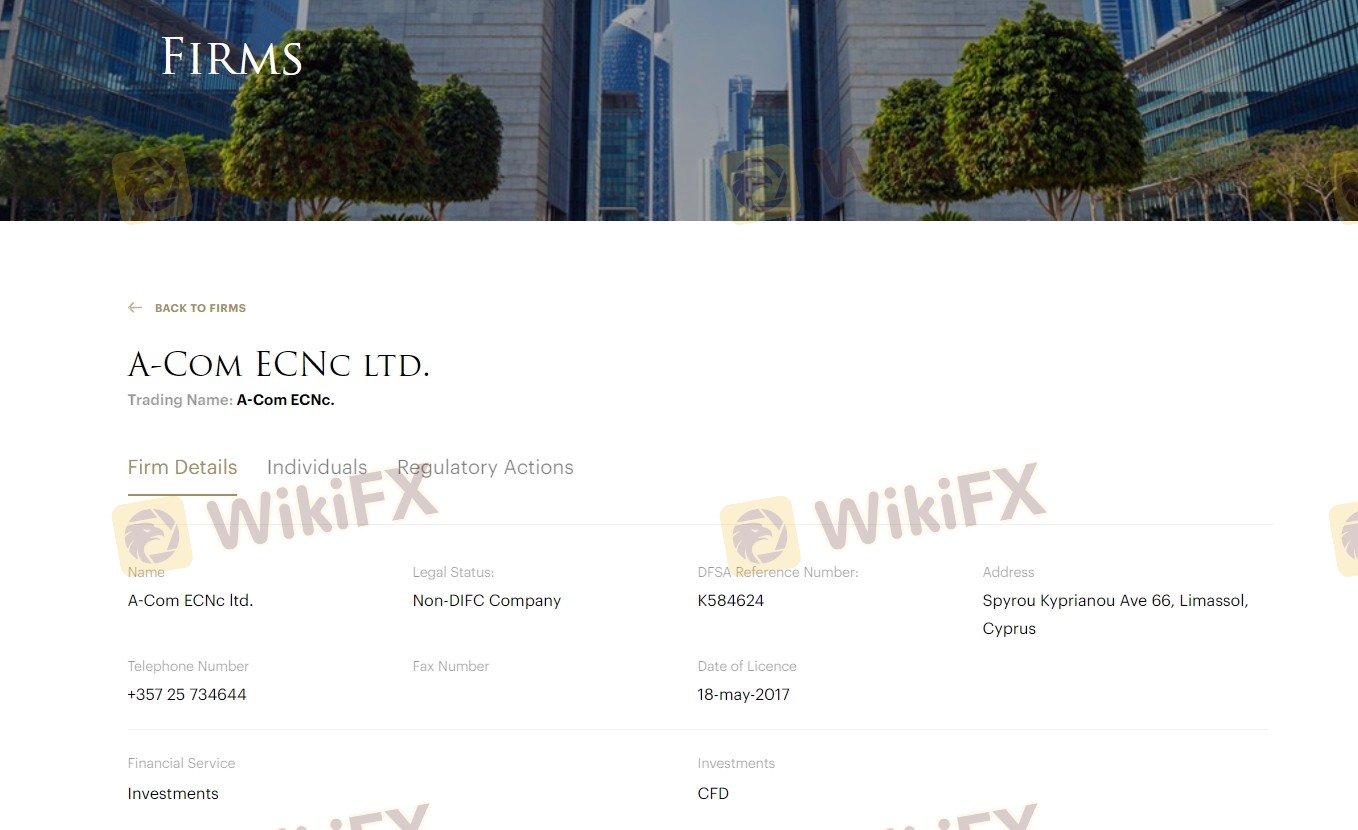
Task: Click the Spyrou Kyprianou Ave address
Action: tap(1115, 615)
